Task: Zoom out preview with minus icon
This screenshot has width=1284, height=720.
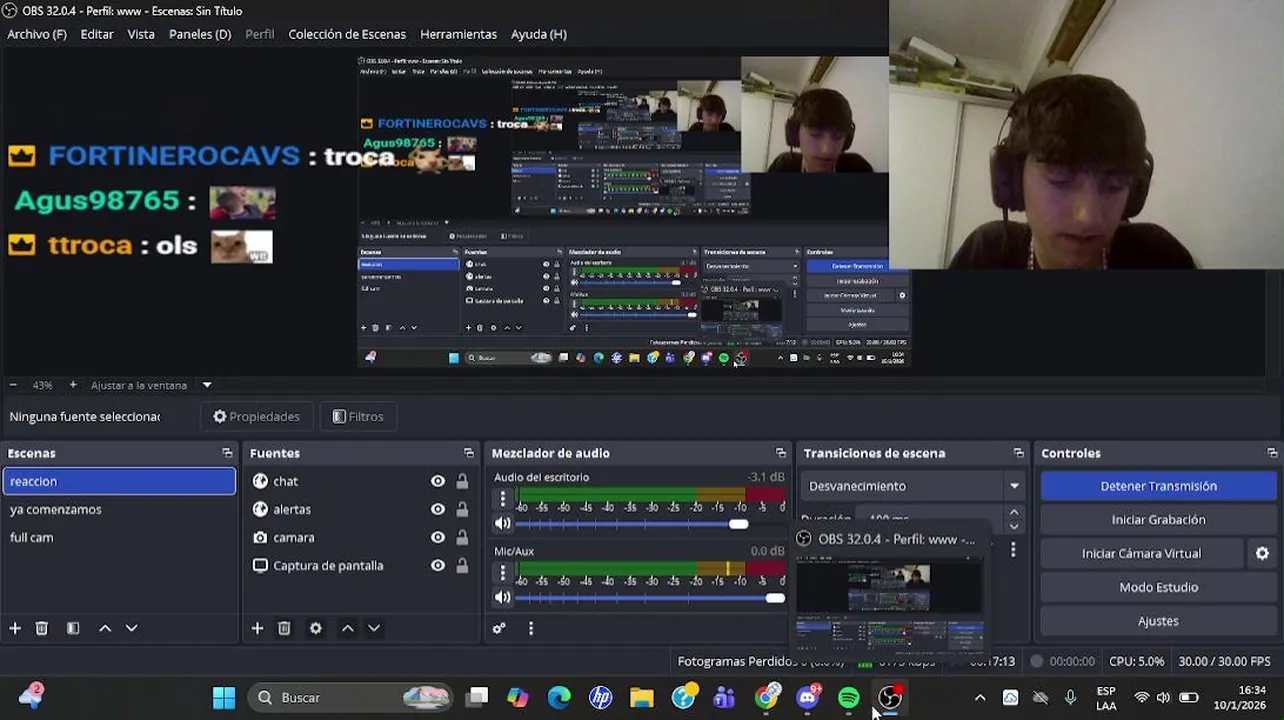Action: tap(13, 385)
